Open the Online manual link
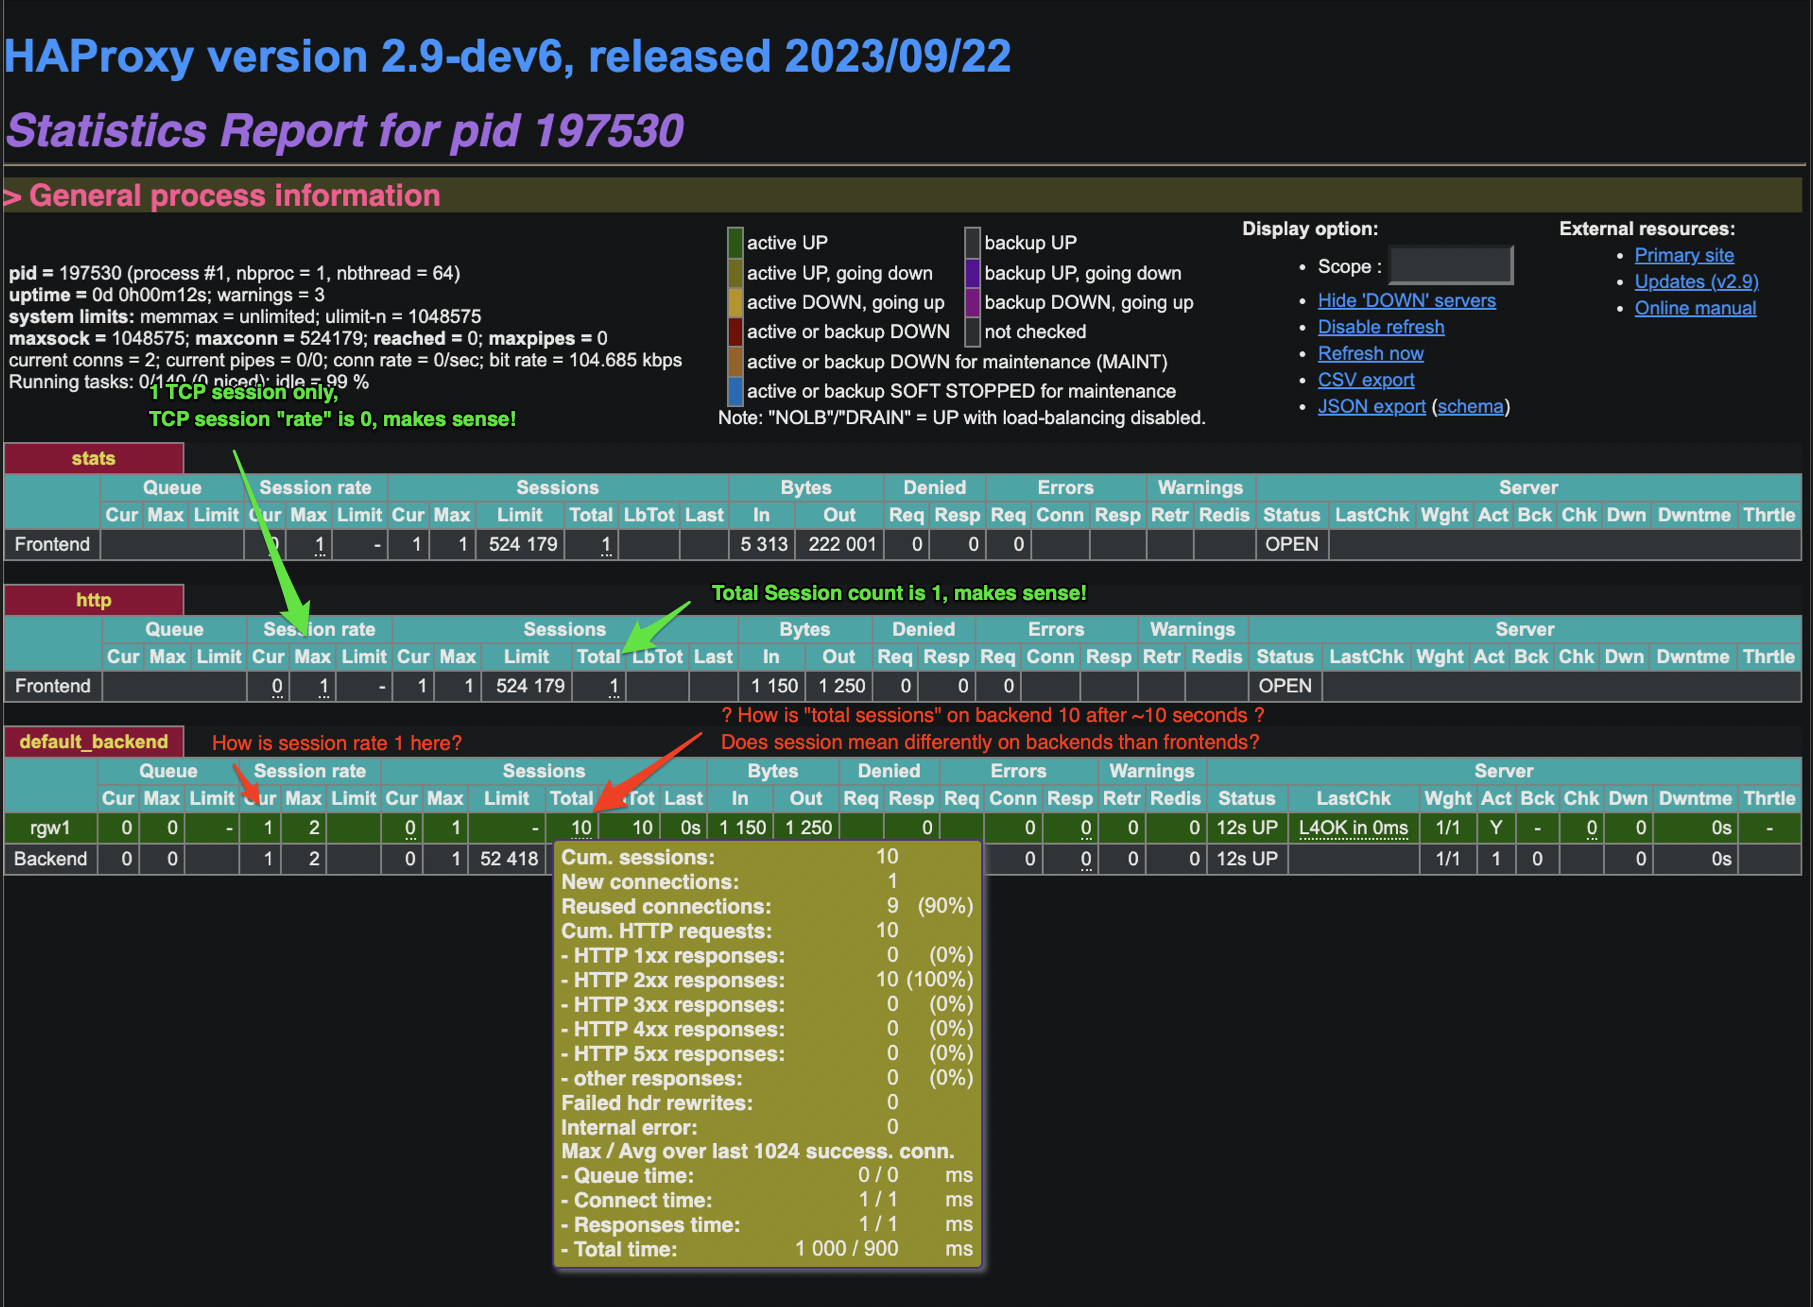The image size is (1813, 1307). (1695, 308)
